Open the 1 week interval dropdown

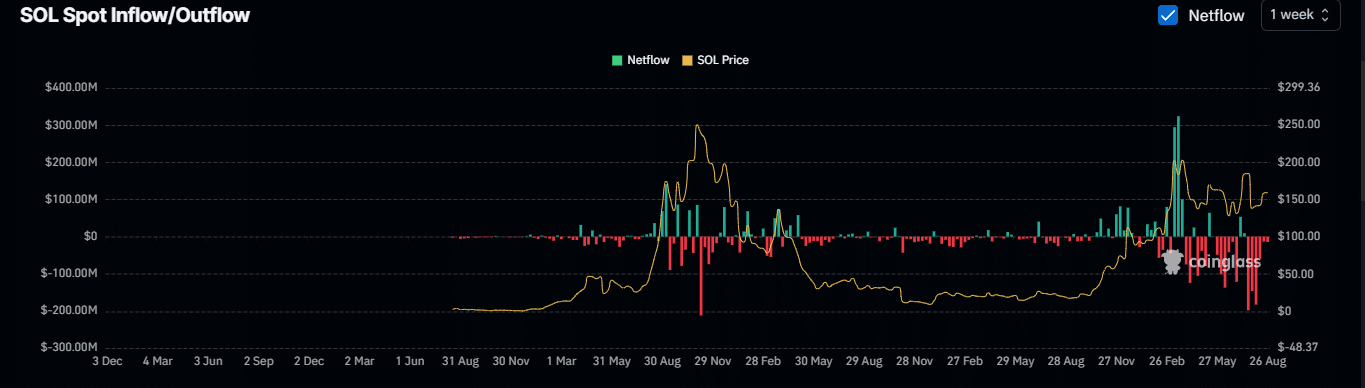click(1300, 15)
